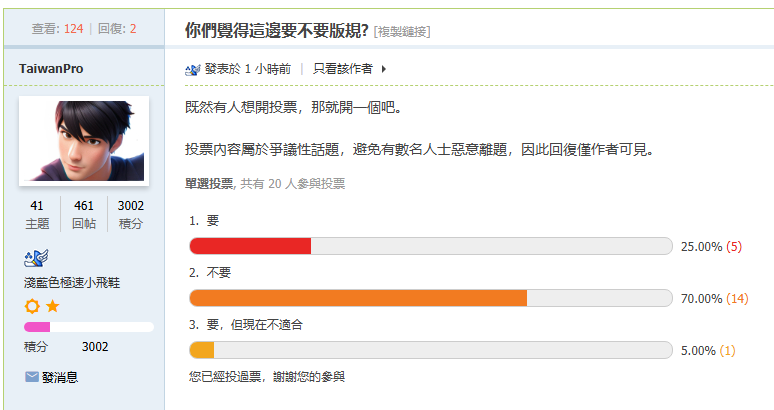Open TaiwanPro's avatar image
The height and width of the screenshot is (410, 774).
coord(84,140)
